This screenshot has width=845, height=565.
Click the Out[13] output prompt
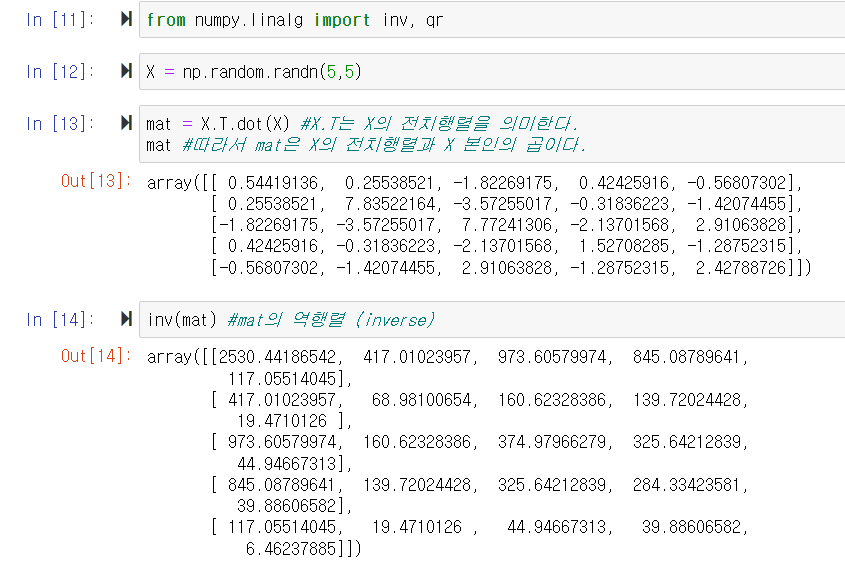(x=96, y=181)
